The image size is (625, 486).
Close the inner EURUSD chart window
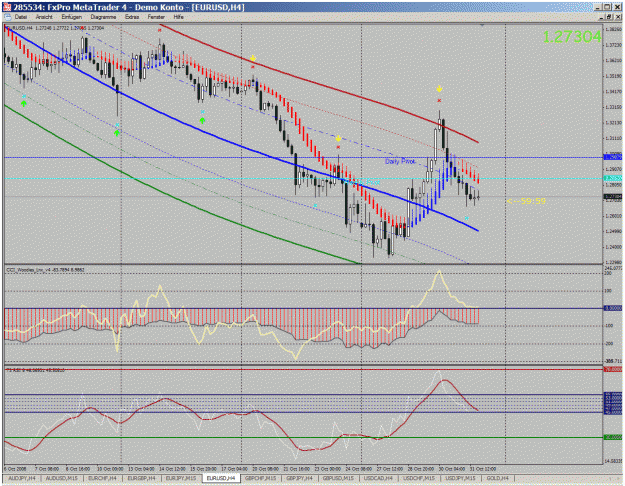coord(617,17)
